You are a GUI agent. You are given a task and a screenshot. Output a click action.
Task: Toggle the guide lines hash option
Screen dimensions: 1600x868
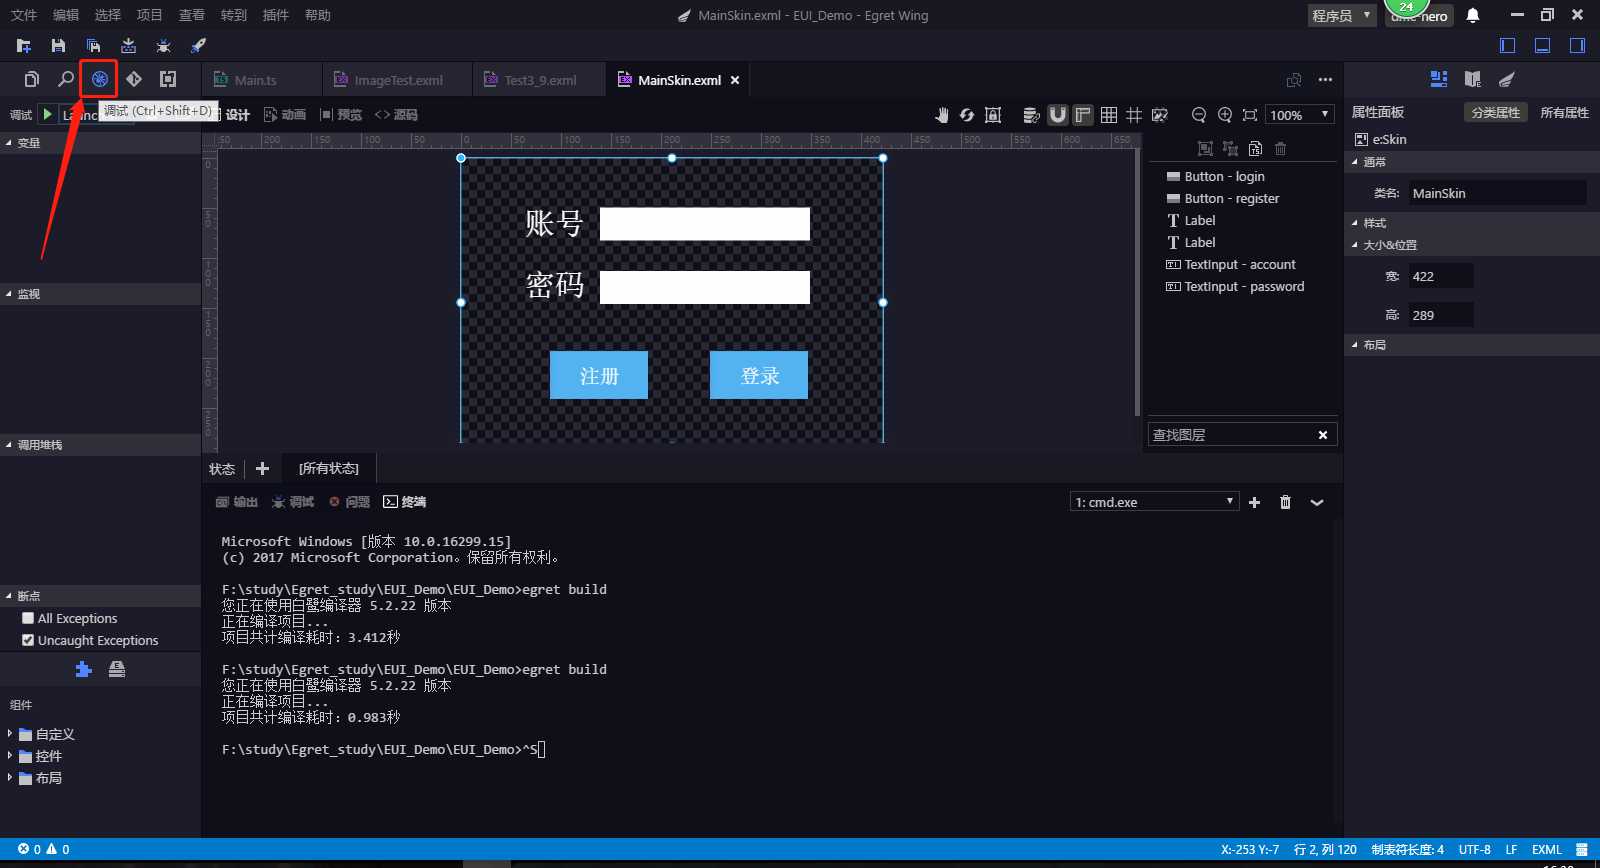point(1134,115)
